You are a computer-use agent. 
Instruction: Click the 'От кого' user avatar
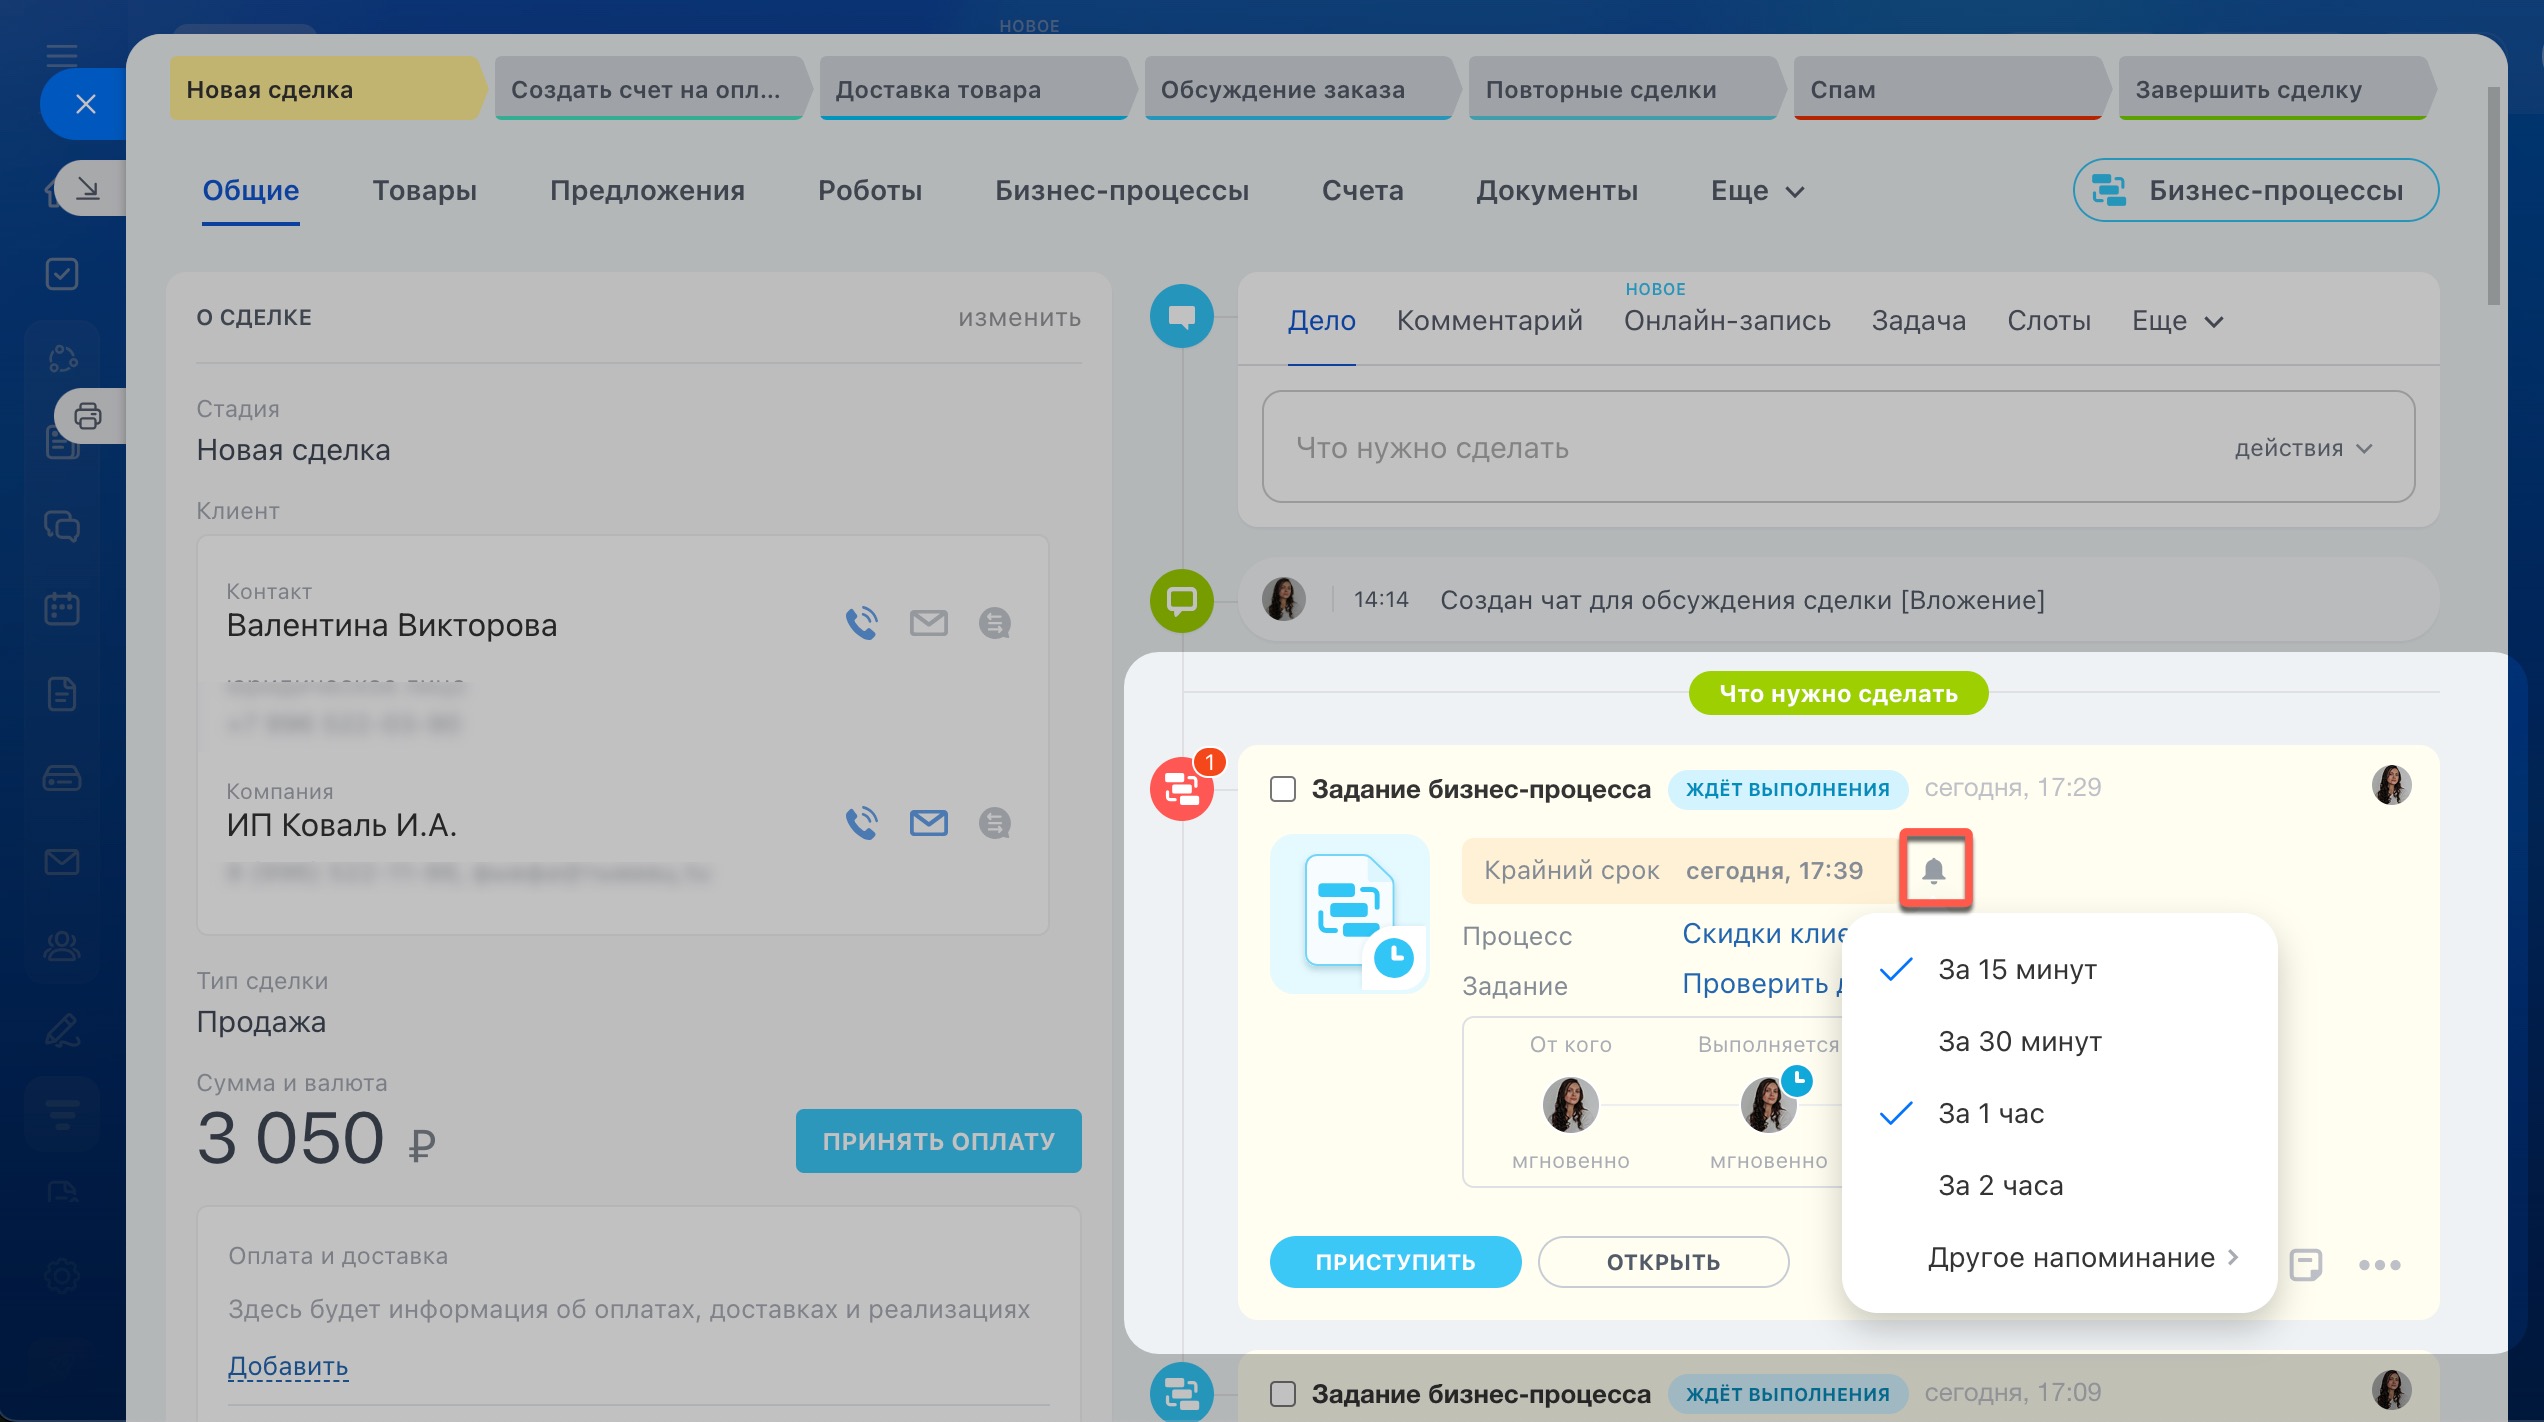[x=1570, y=1104]
